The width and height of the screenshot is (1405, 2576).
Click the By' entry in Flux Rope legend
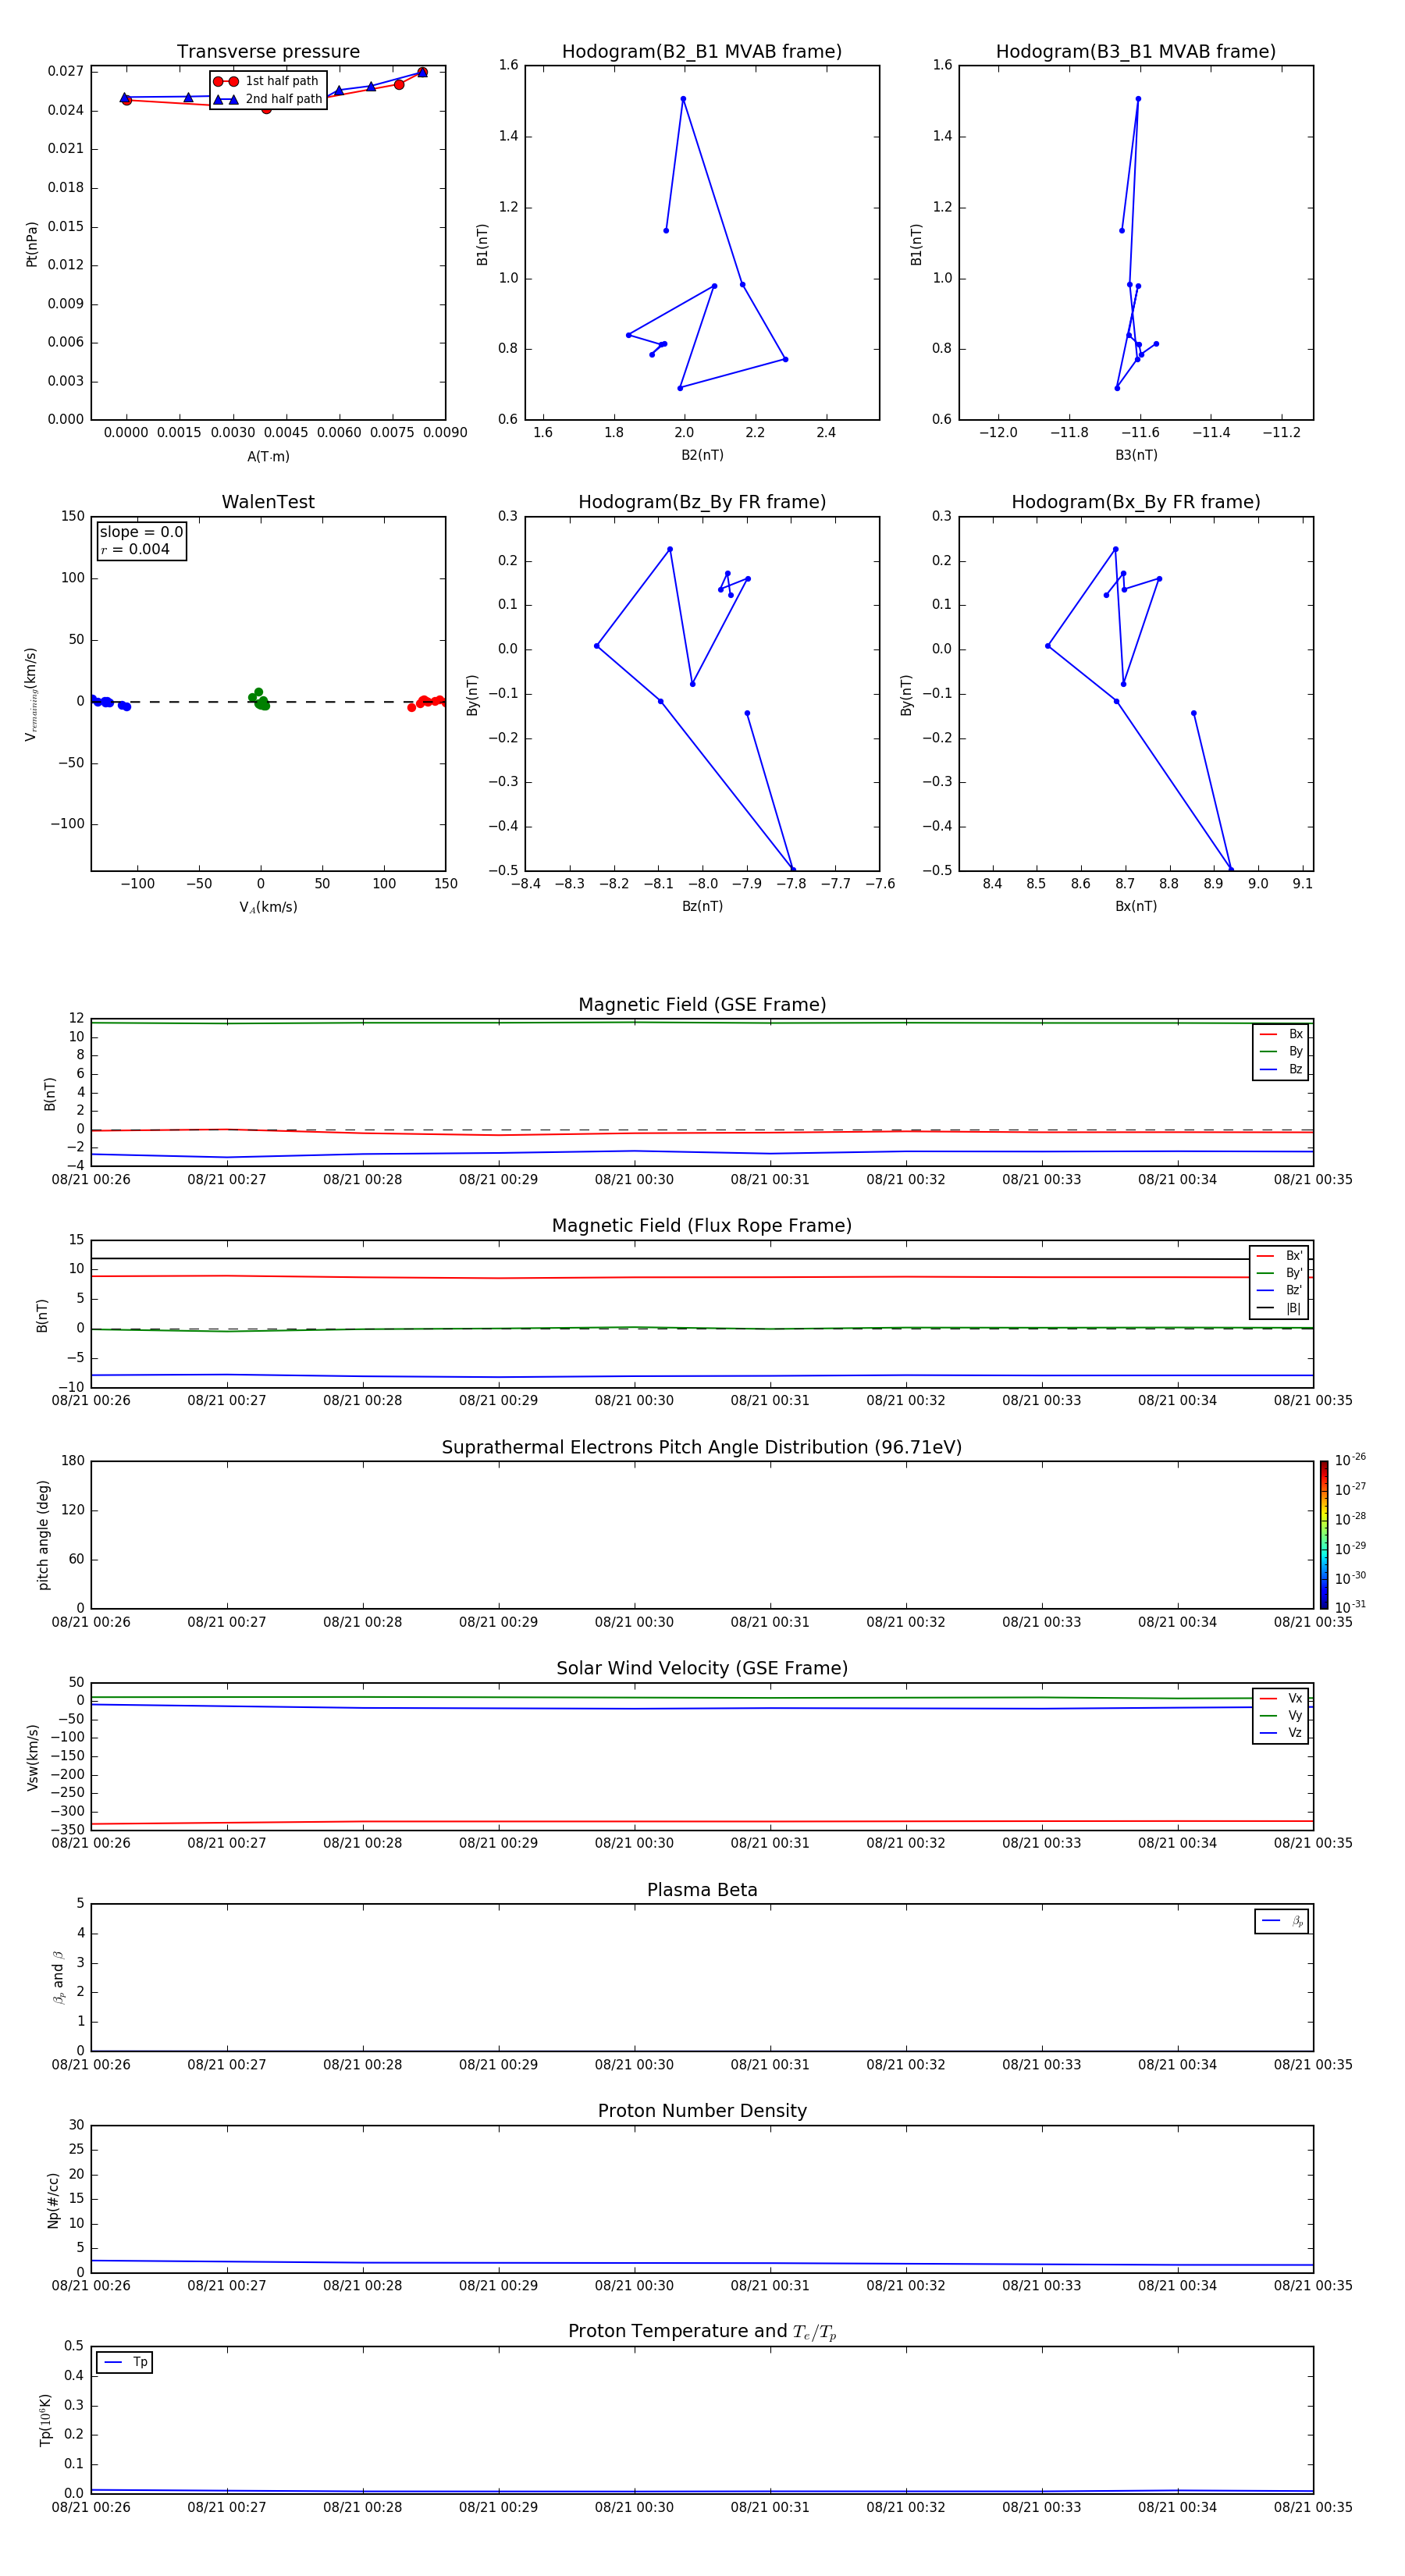[1280, 1273]
